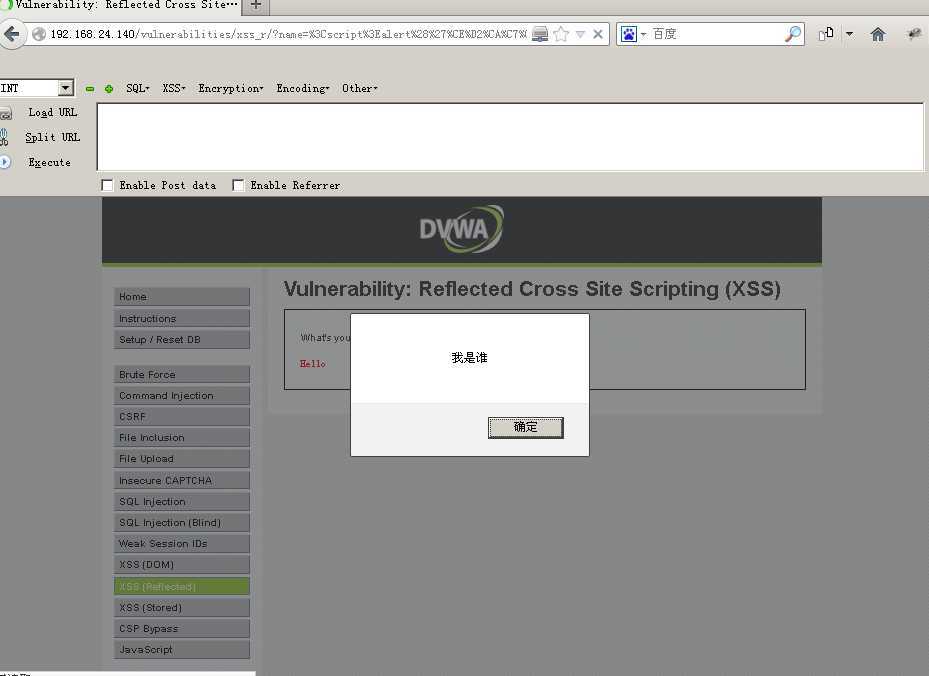Open the XSS menu in HackBar
The height and width of the screenshot is (676, 929).
174,88
